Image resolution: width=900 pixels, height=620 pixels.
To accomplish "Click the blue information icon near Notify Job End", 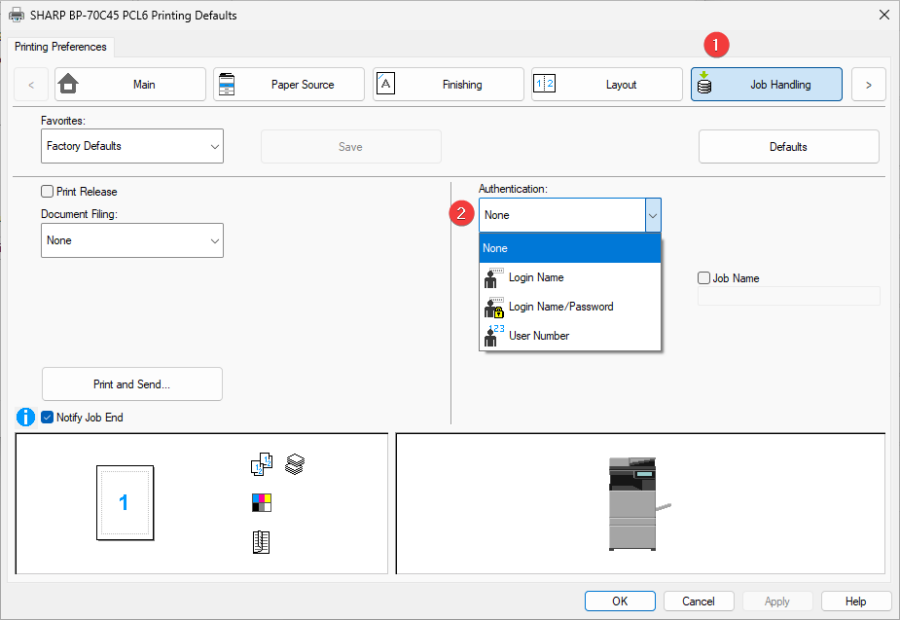I will click(24, 417).
